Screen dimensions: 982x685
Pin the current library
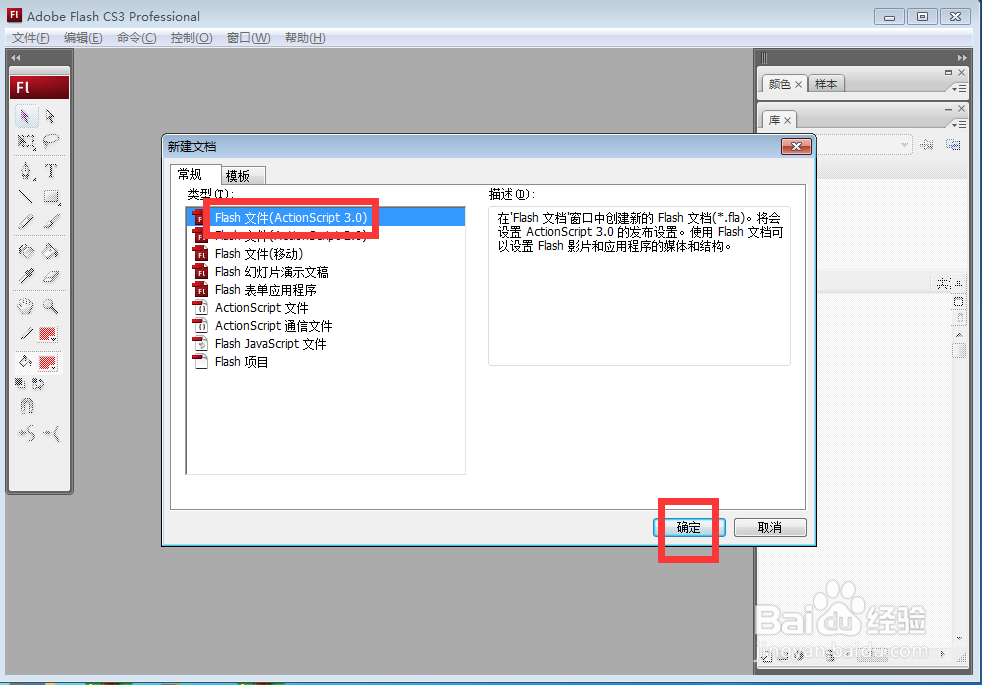point(928,145)
